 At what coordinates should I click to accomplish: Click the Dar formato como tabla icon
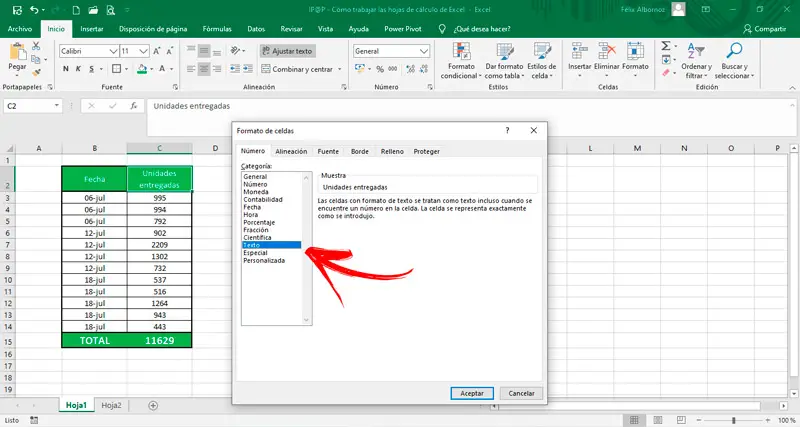point(504,53)
